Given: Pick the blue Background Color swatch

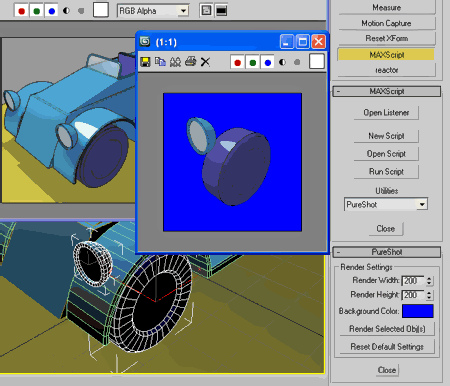Looking at the screenshot, I should tap(418, 311).
